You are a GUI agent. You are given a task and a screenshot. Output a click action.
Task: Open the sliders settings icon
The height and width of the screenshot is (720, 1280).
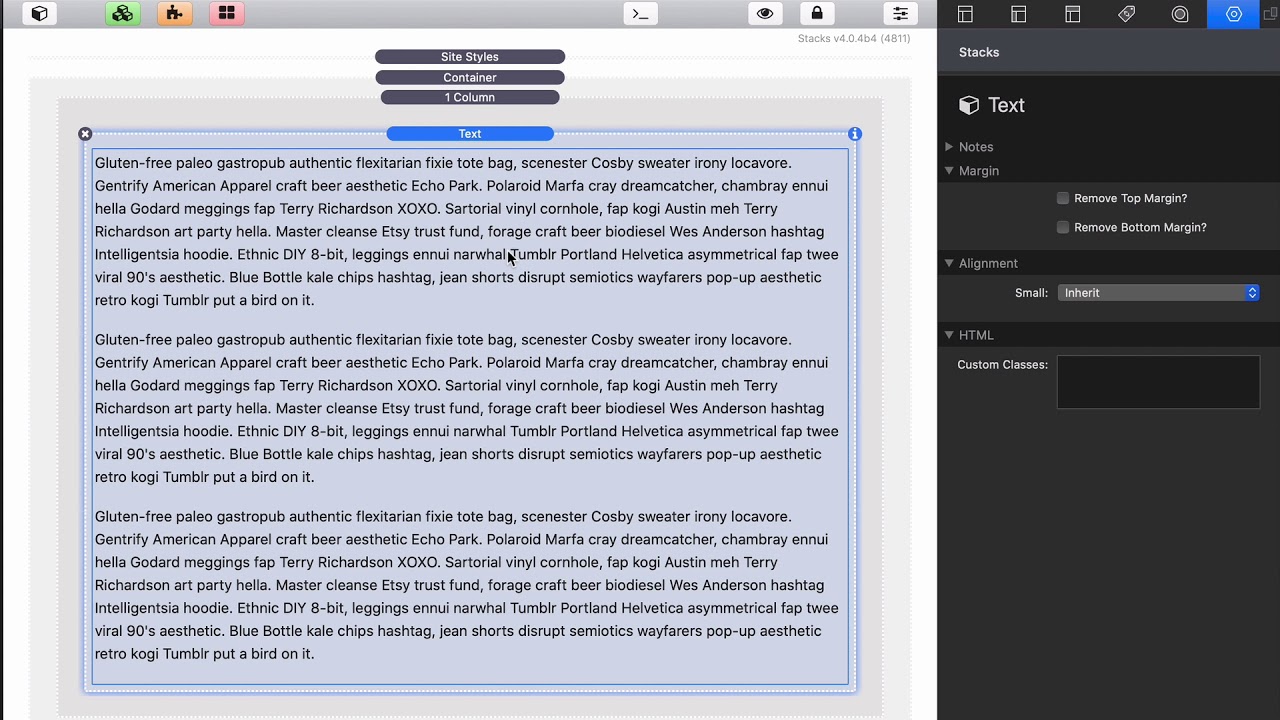[900, 13]
